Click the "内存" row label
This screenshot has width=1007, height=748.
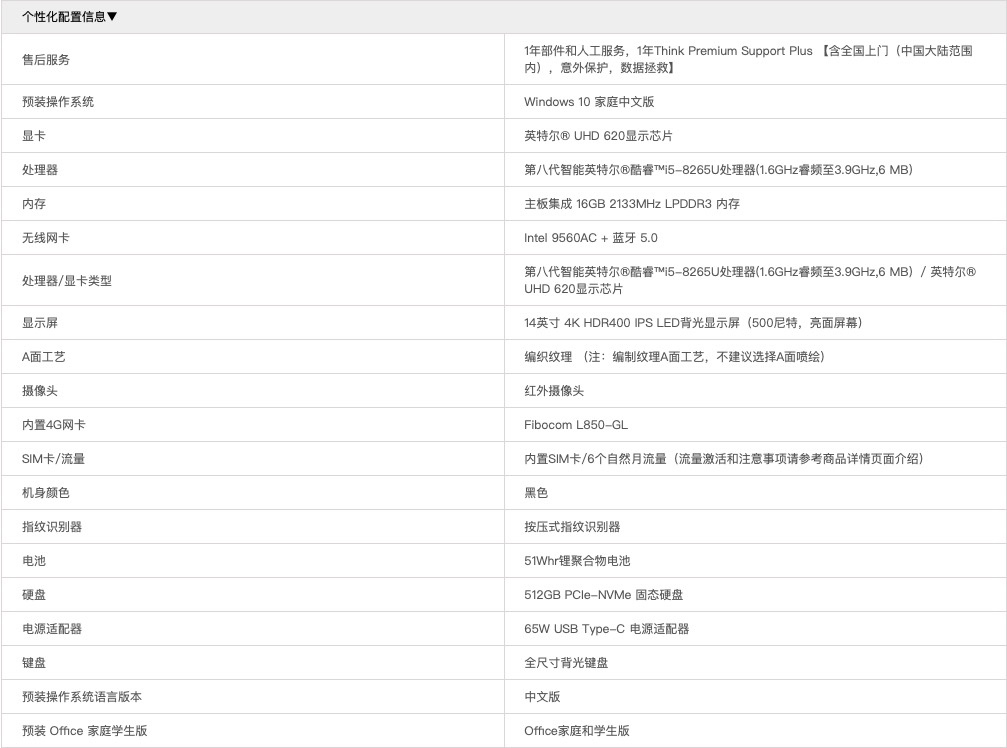pyautogui.click(x=33, y=204)
